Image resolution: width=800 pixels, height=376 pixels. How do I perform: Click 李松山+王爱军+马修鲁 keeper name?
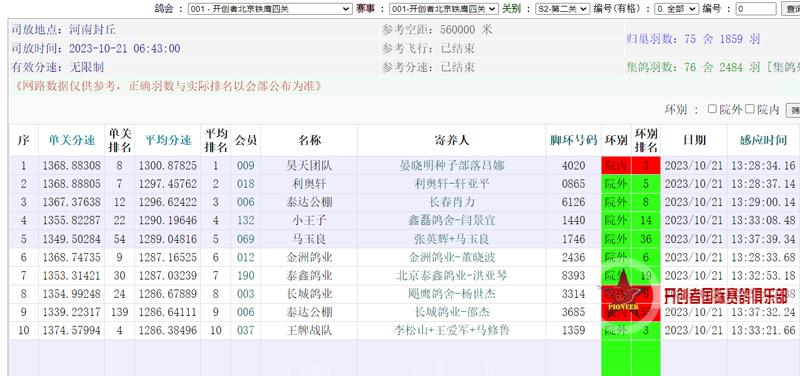point(452,330)
